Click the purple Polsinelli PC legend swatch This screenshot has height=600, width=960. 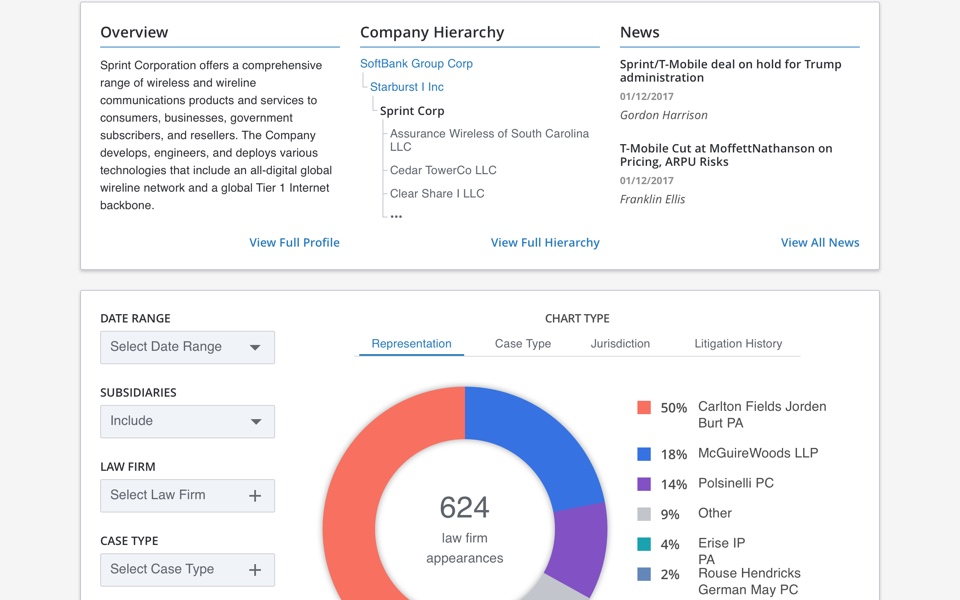click(x=644, y=484)
